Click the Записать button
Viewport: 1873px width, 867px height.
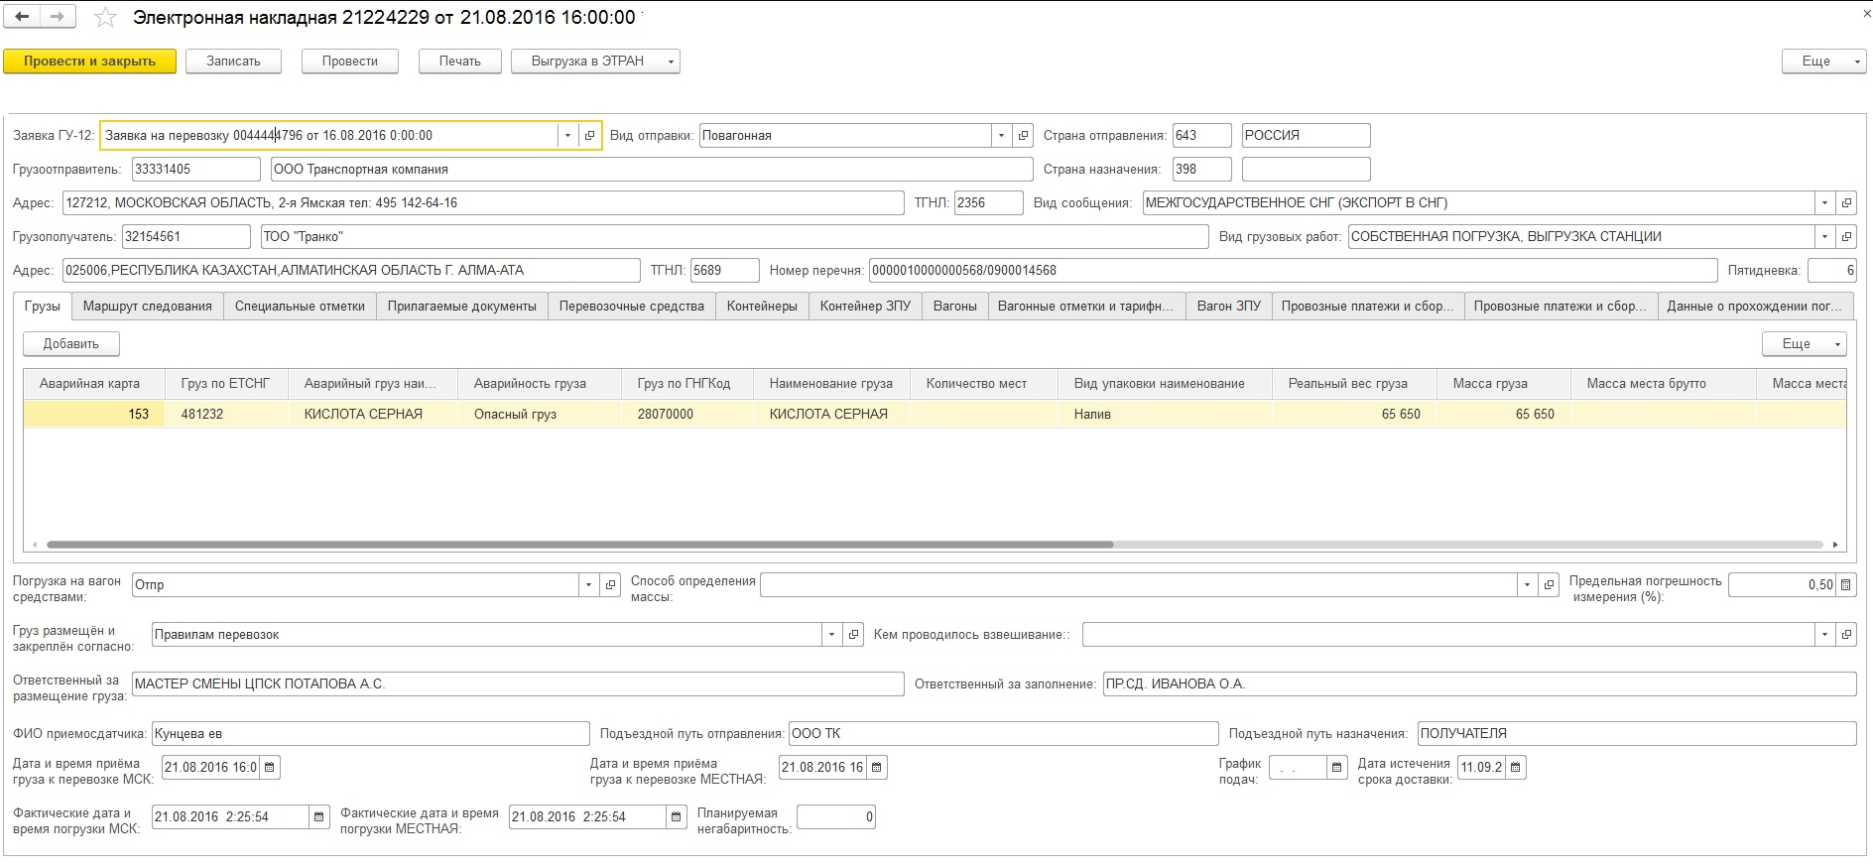tap(233, 62)
